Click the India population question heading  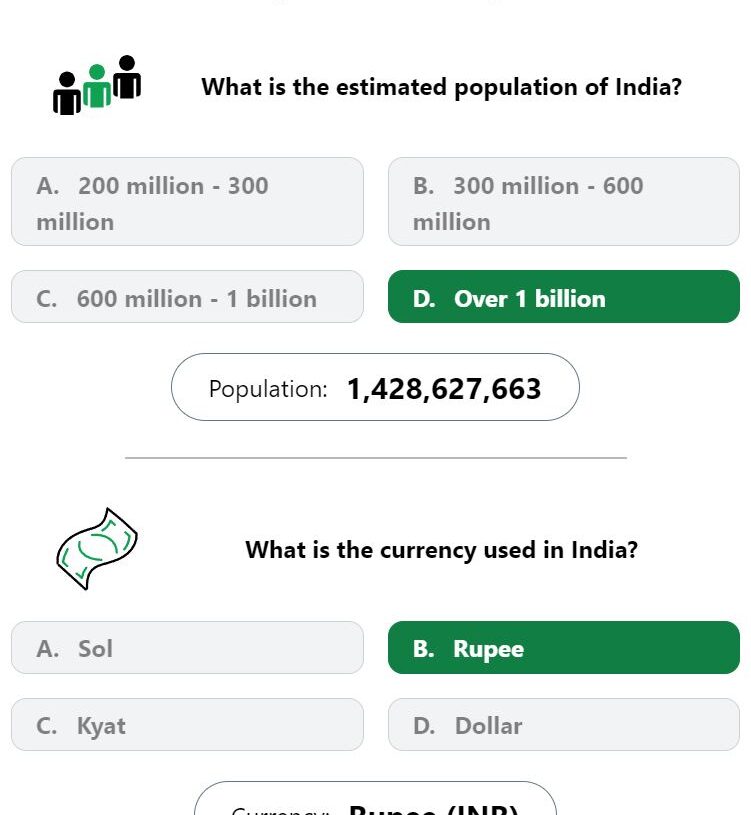click(x=441, y=87)
